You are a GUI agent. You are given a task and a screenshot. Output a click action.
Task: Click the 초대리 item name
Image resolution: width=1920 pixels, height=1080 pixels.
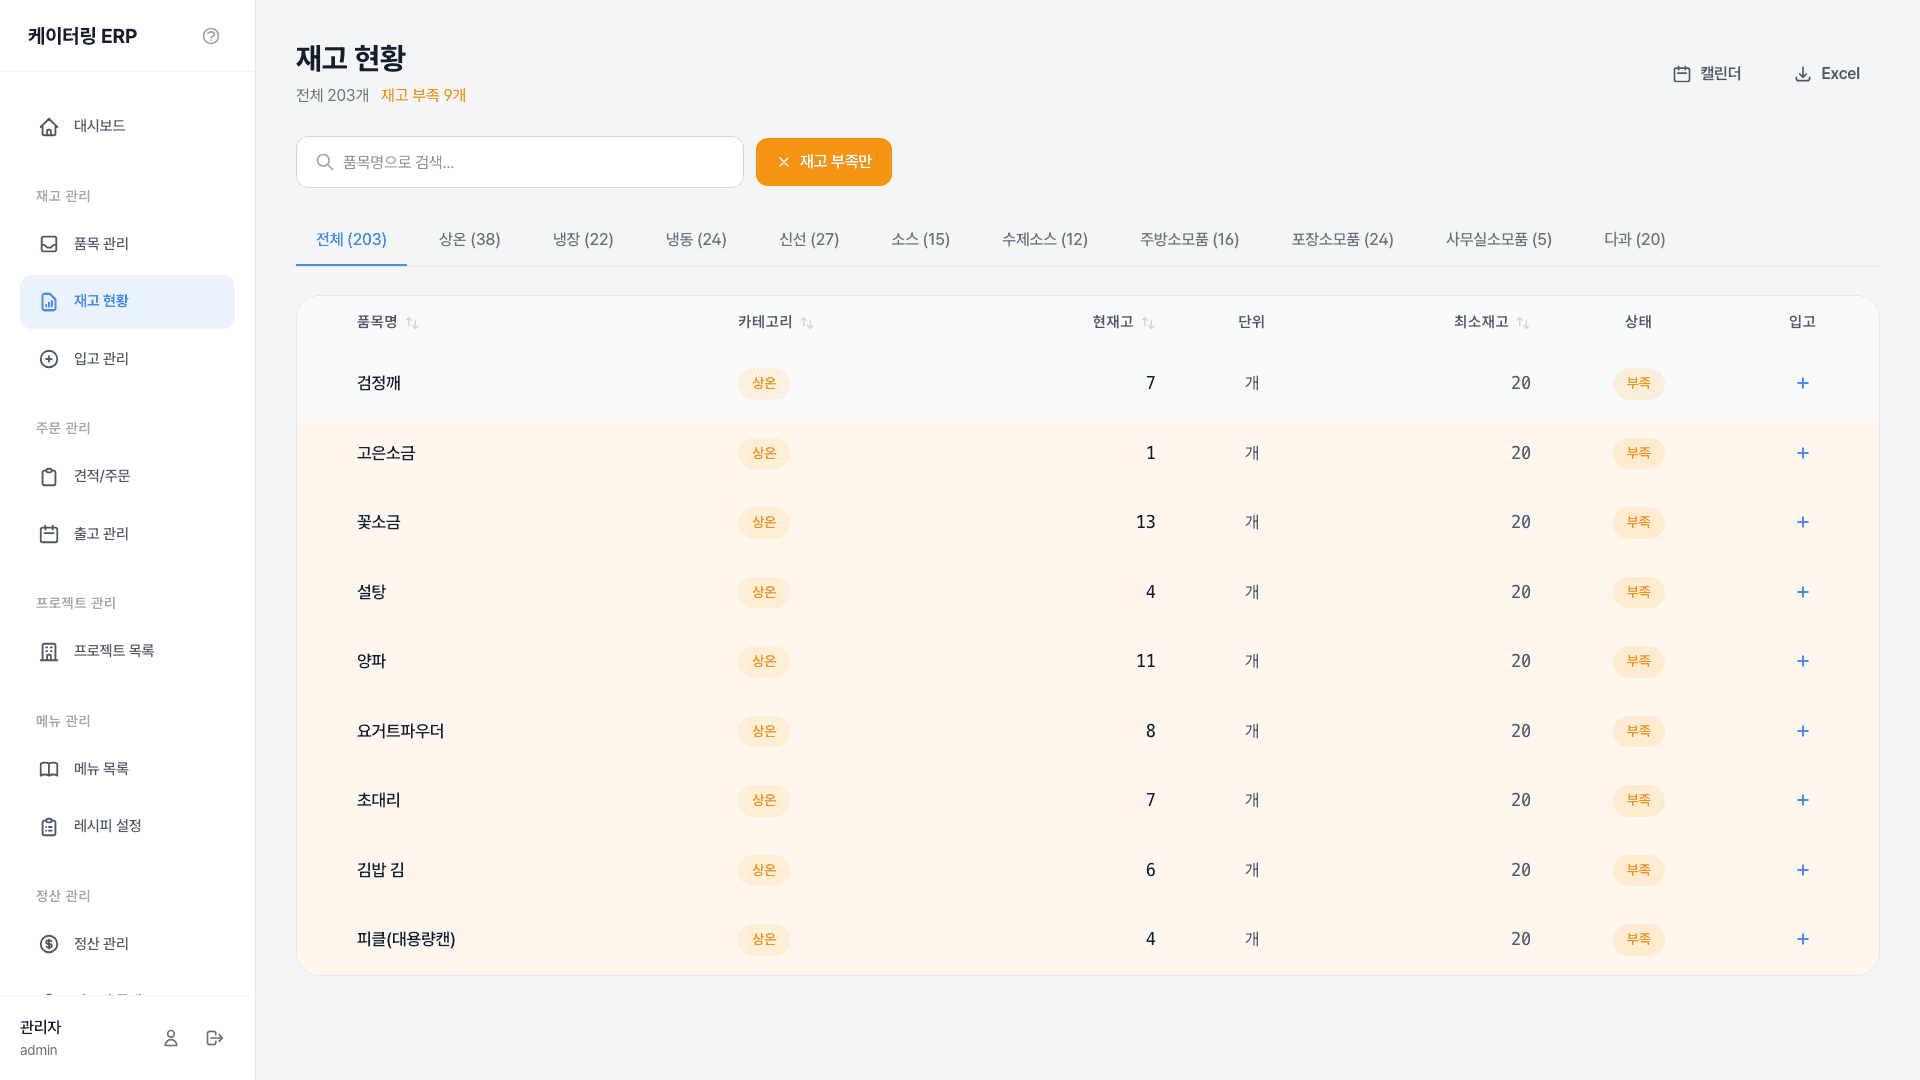coord(378,800)
